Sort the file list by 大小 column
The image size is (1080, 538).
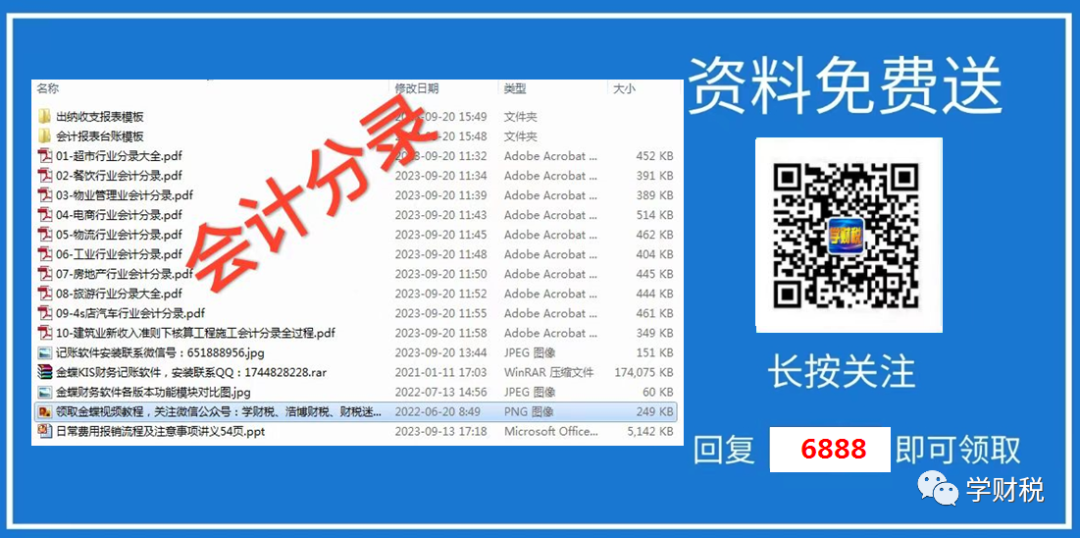tap(624, 88)
